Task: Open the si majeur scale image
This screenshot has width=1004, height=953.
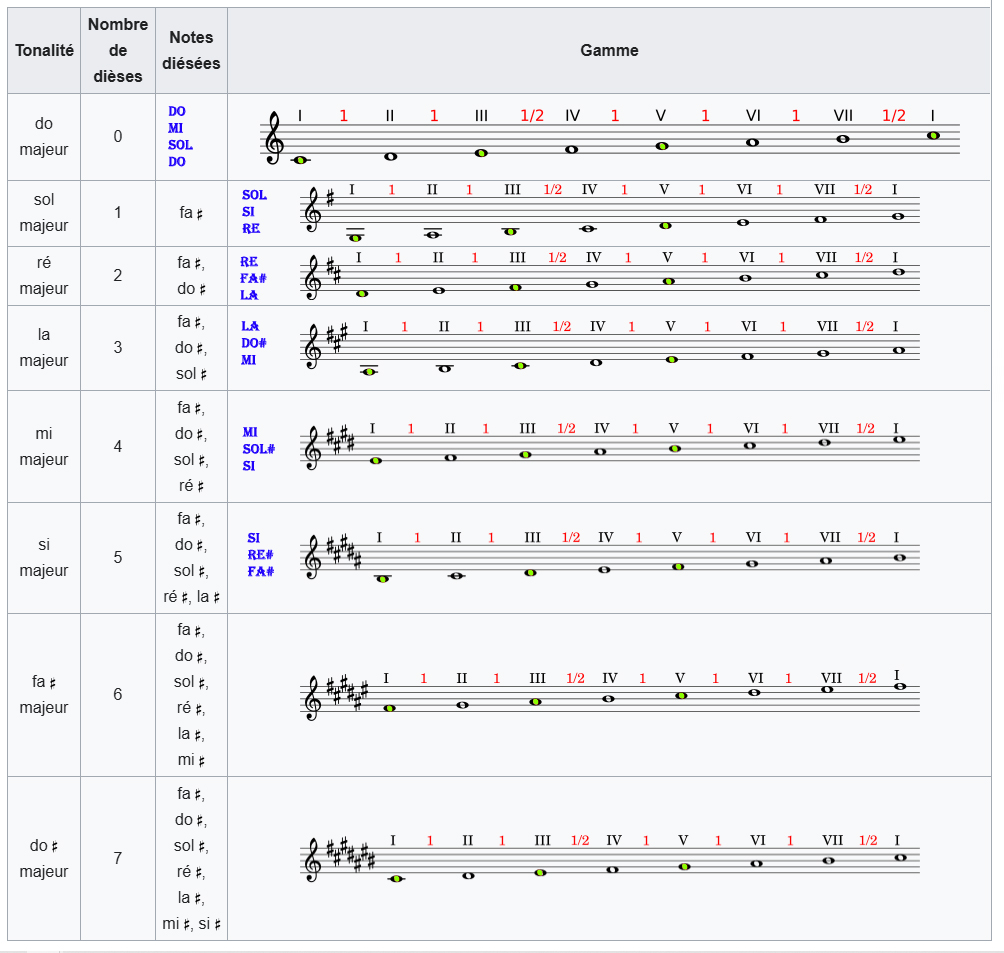Action: [x=610, y=558]
